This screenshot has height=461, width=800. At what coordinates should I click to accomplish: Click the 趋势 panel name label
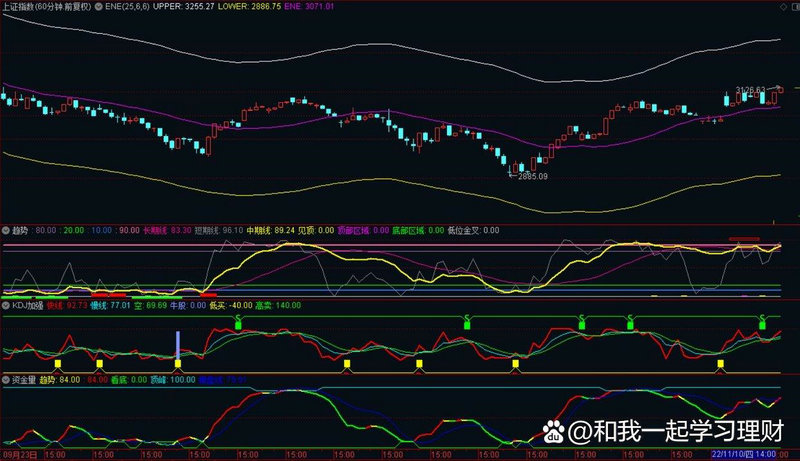coord(20,230)
